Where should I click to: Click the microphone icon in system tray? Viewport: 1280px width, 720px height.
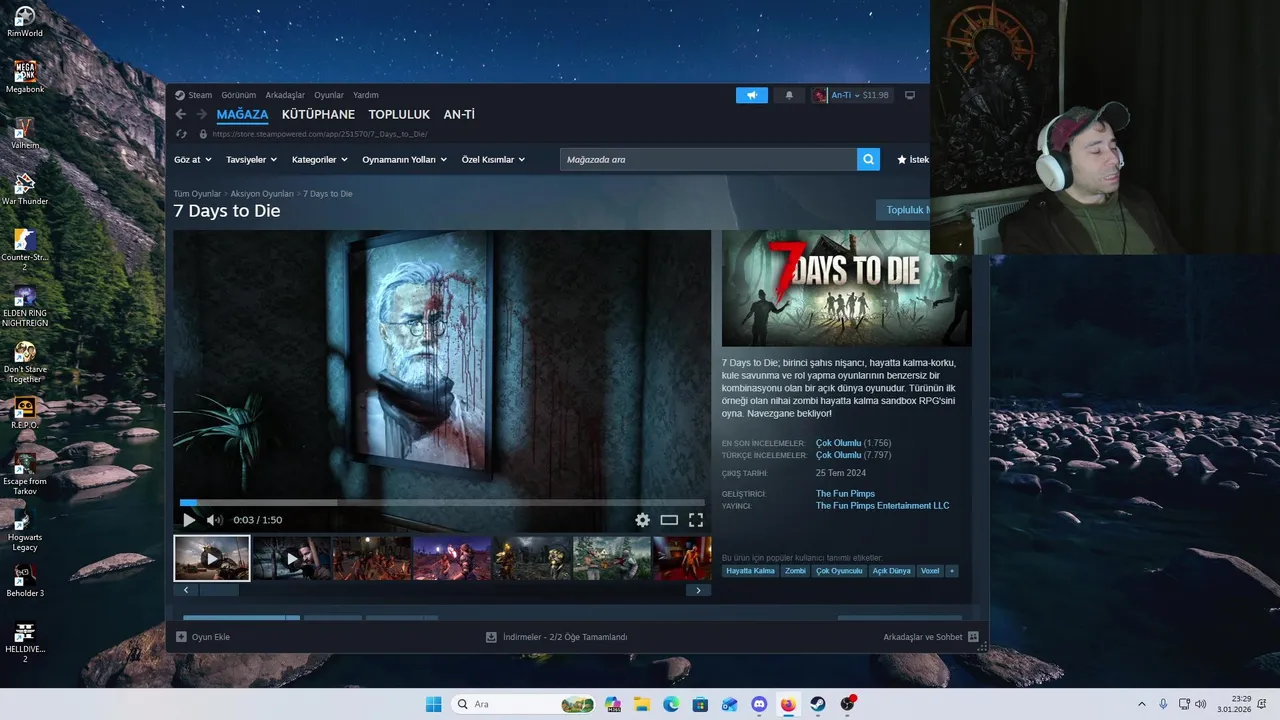[1162, 704]
